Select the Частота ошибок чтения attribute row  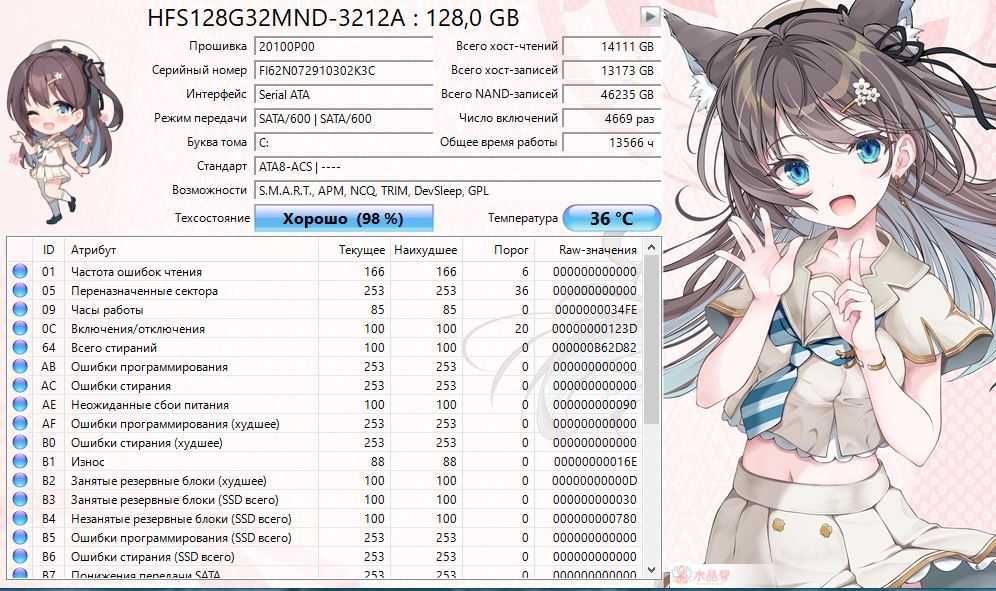[325, 271]
